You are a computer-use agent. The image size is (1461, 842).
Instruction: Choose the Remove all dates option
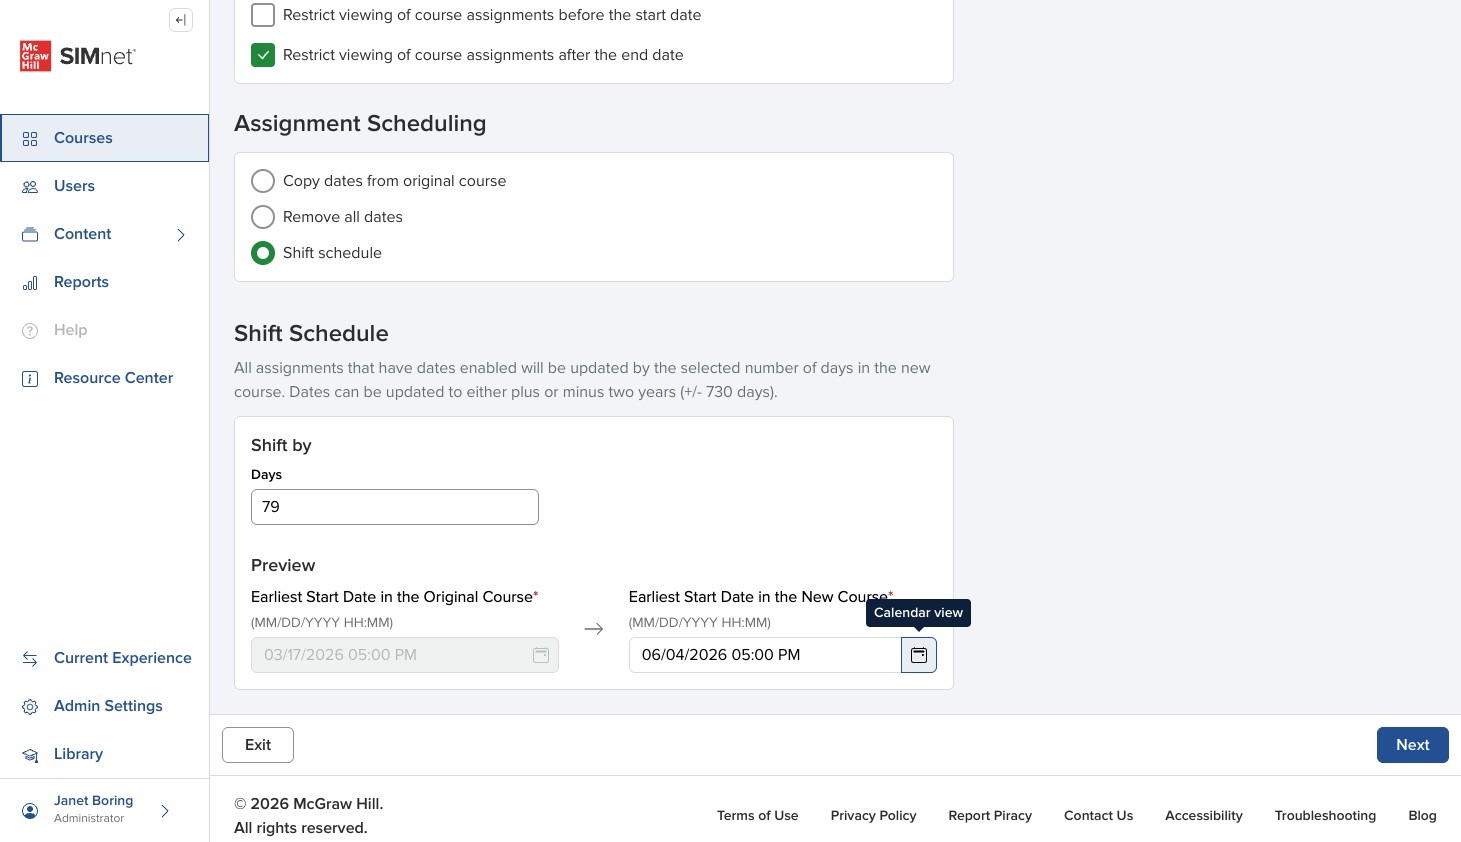tap(263, 217)
